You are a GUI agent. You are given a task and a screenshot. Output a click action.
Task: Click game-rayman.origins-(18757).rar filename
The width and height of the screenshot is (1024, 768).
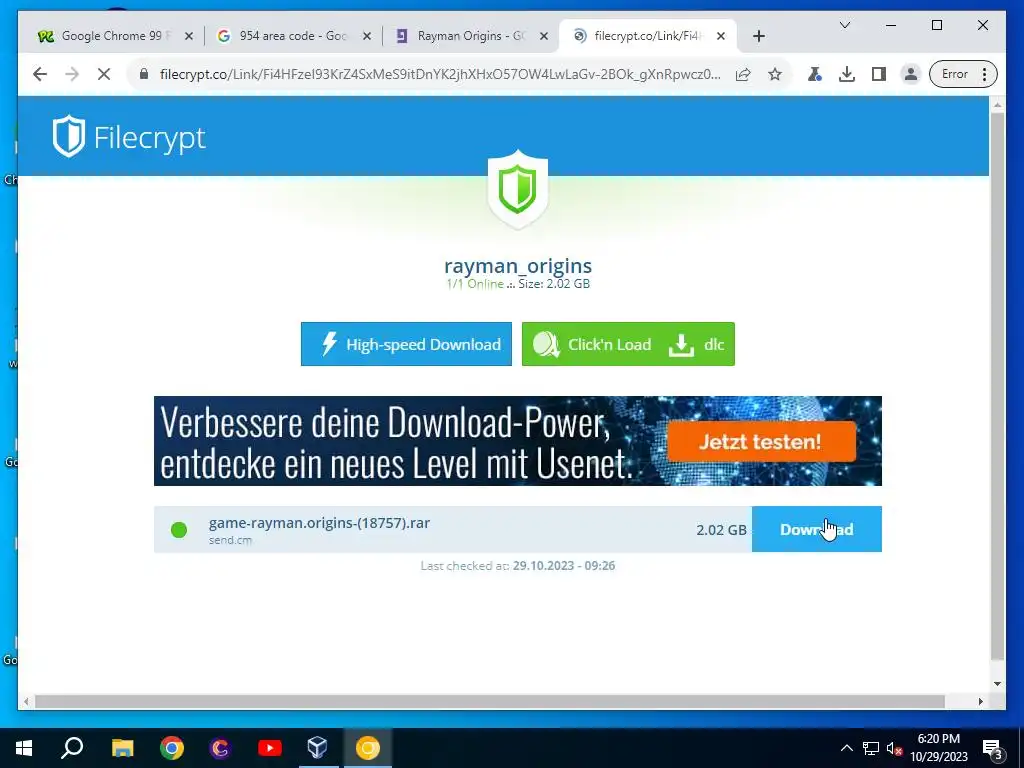click(319, 523)
